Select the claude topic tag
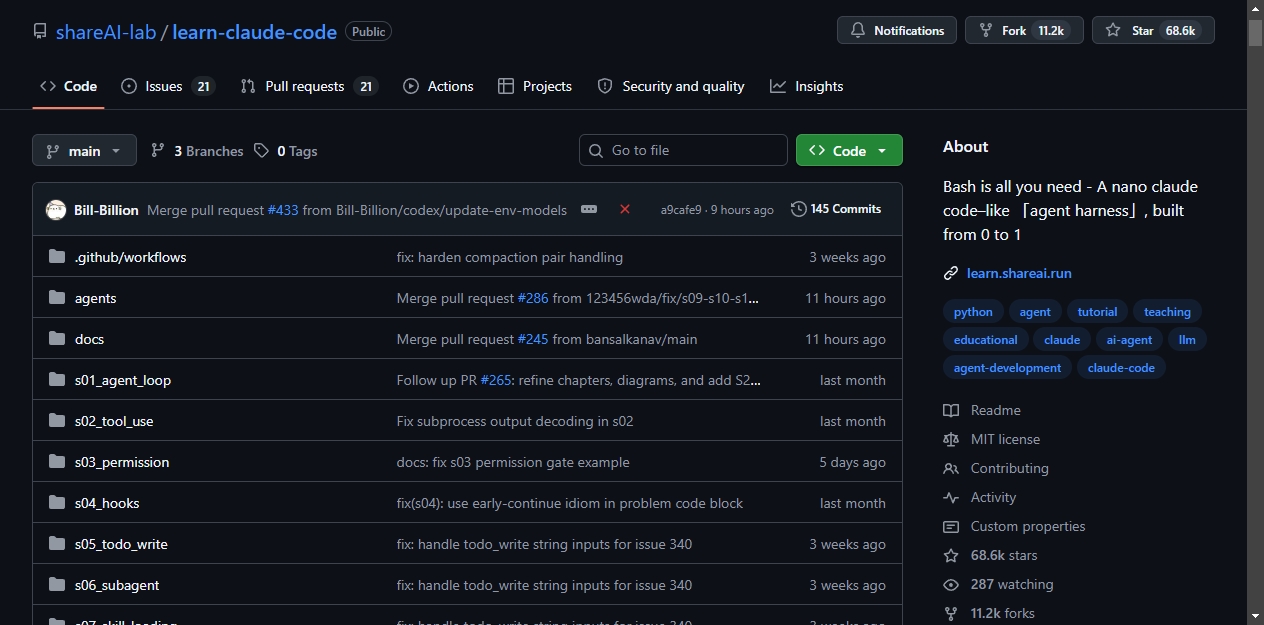 [x=1061, y=340]
